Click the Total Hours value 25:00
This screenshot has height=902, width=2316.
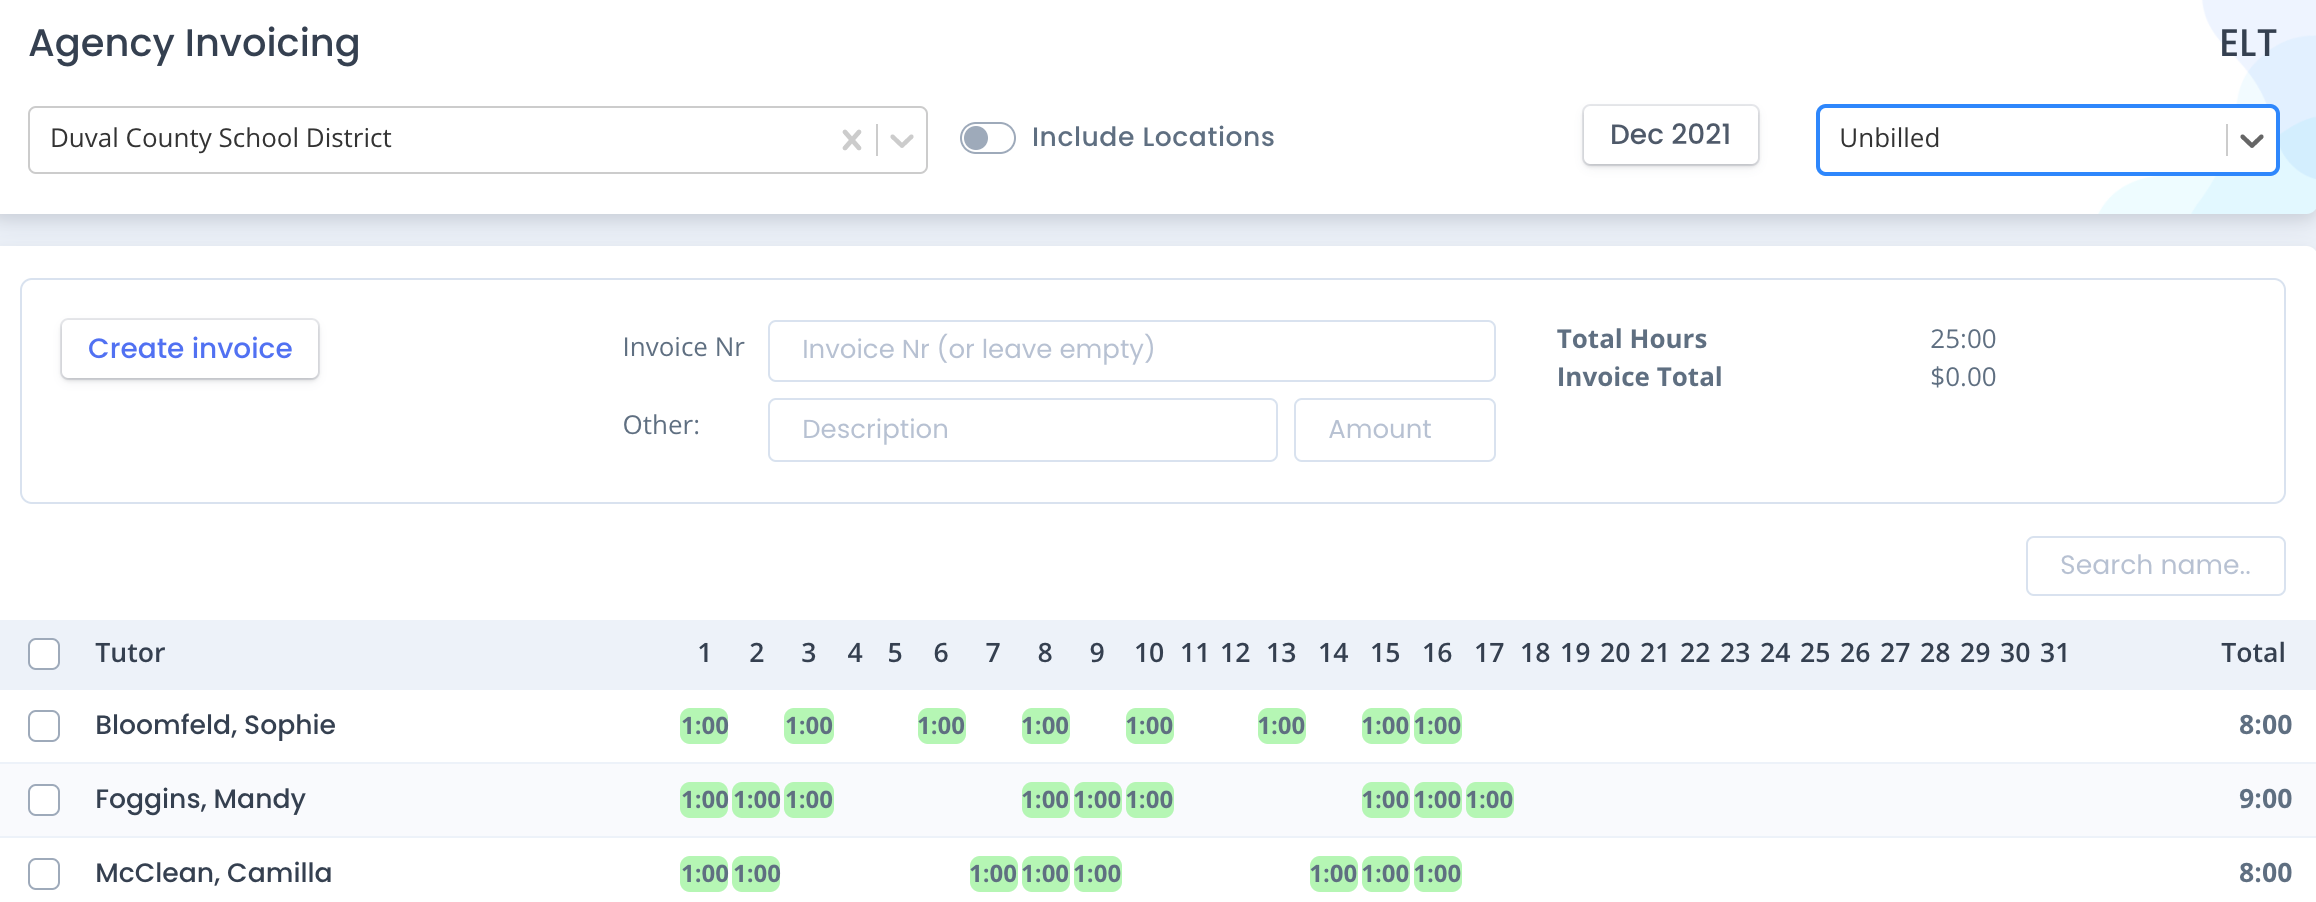1963,339
